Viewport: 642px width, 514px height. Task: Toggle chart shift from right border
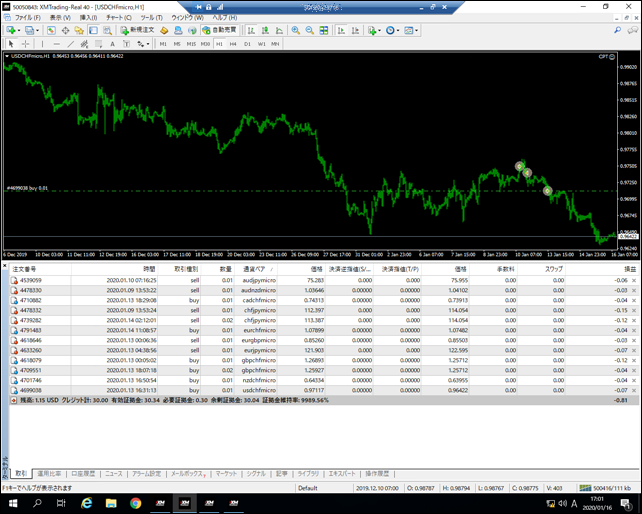[355, 30]
